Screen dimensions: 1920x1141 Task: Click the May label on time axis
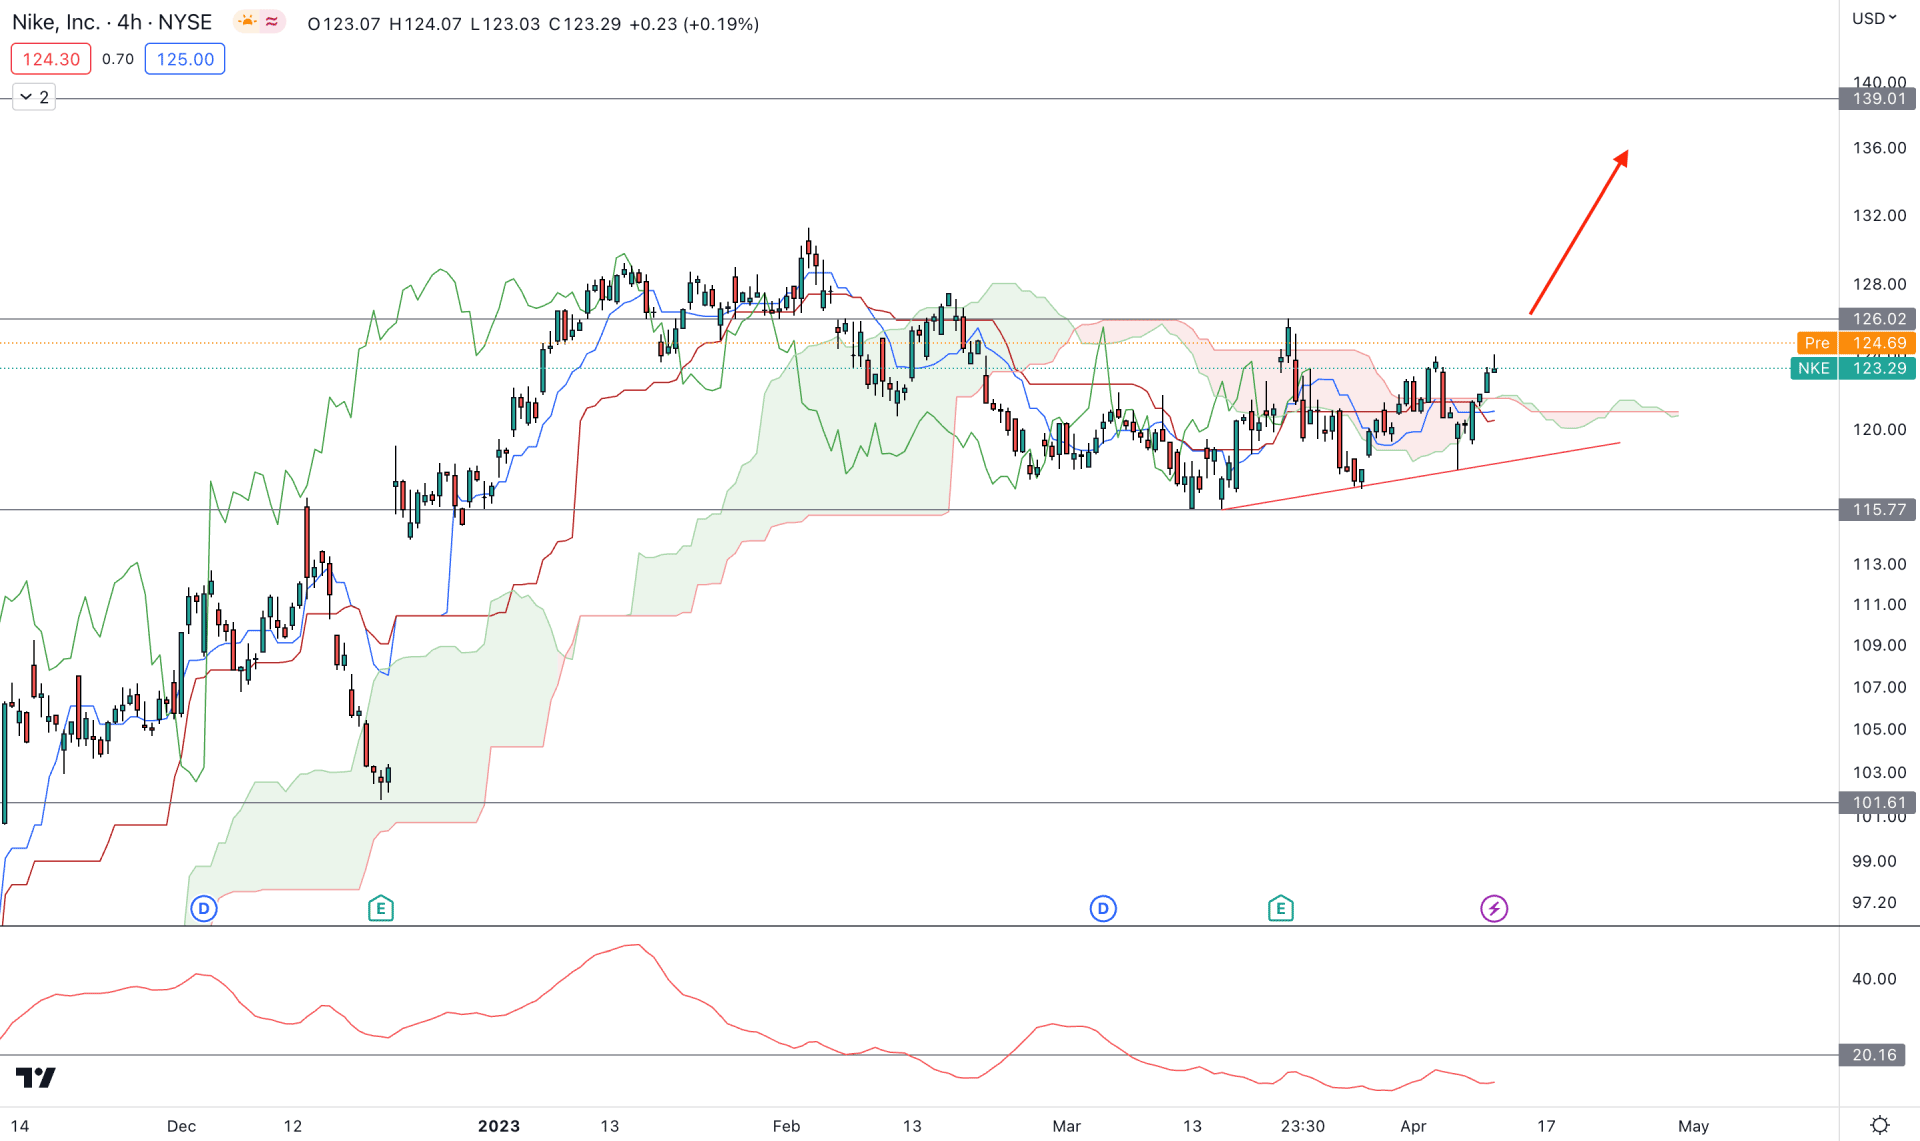click(1694, 1126)
